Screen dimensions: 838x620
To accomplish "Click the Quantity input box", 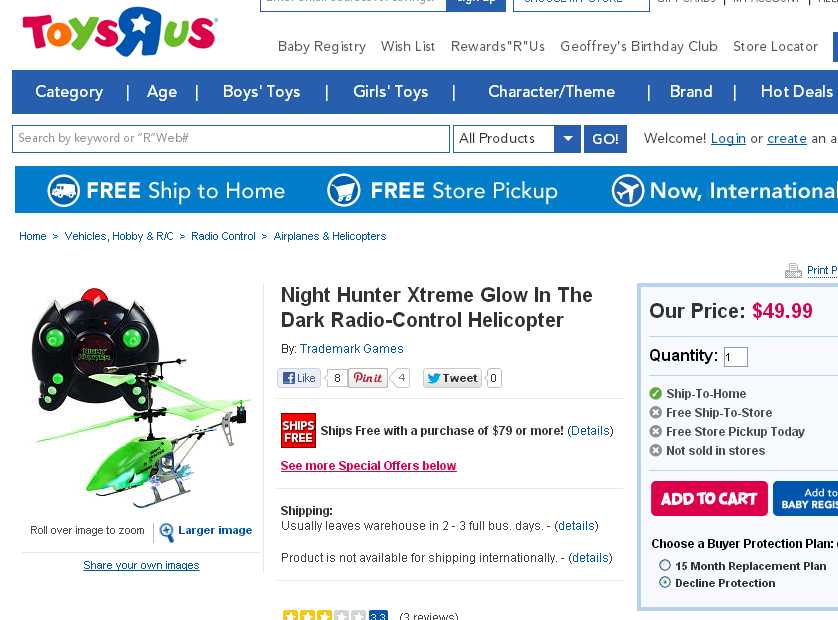I will point(735,357).
